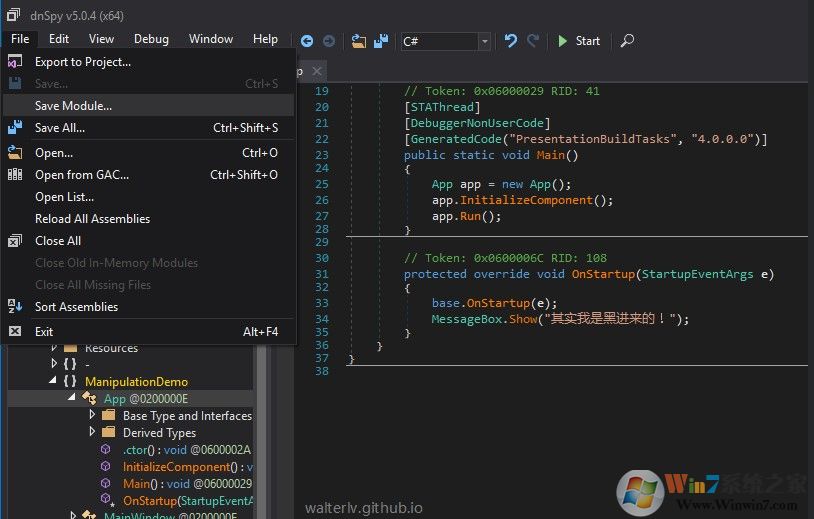Open the C# language dropdown
The image size is (814, 519).
click(x=484, y=41)
